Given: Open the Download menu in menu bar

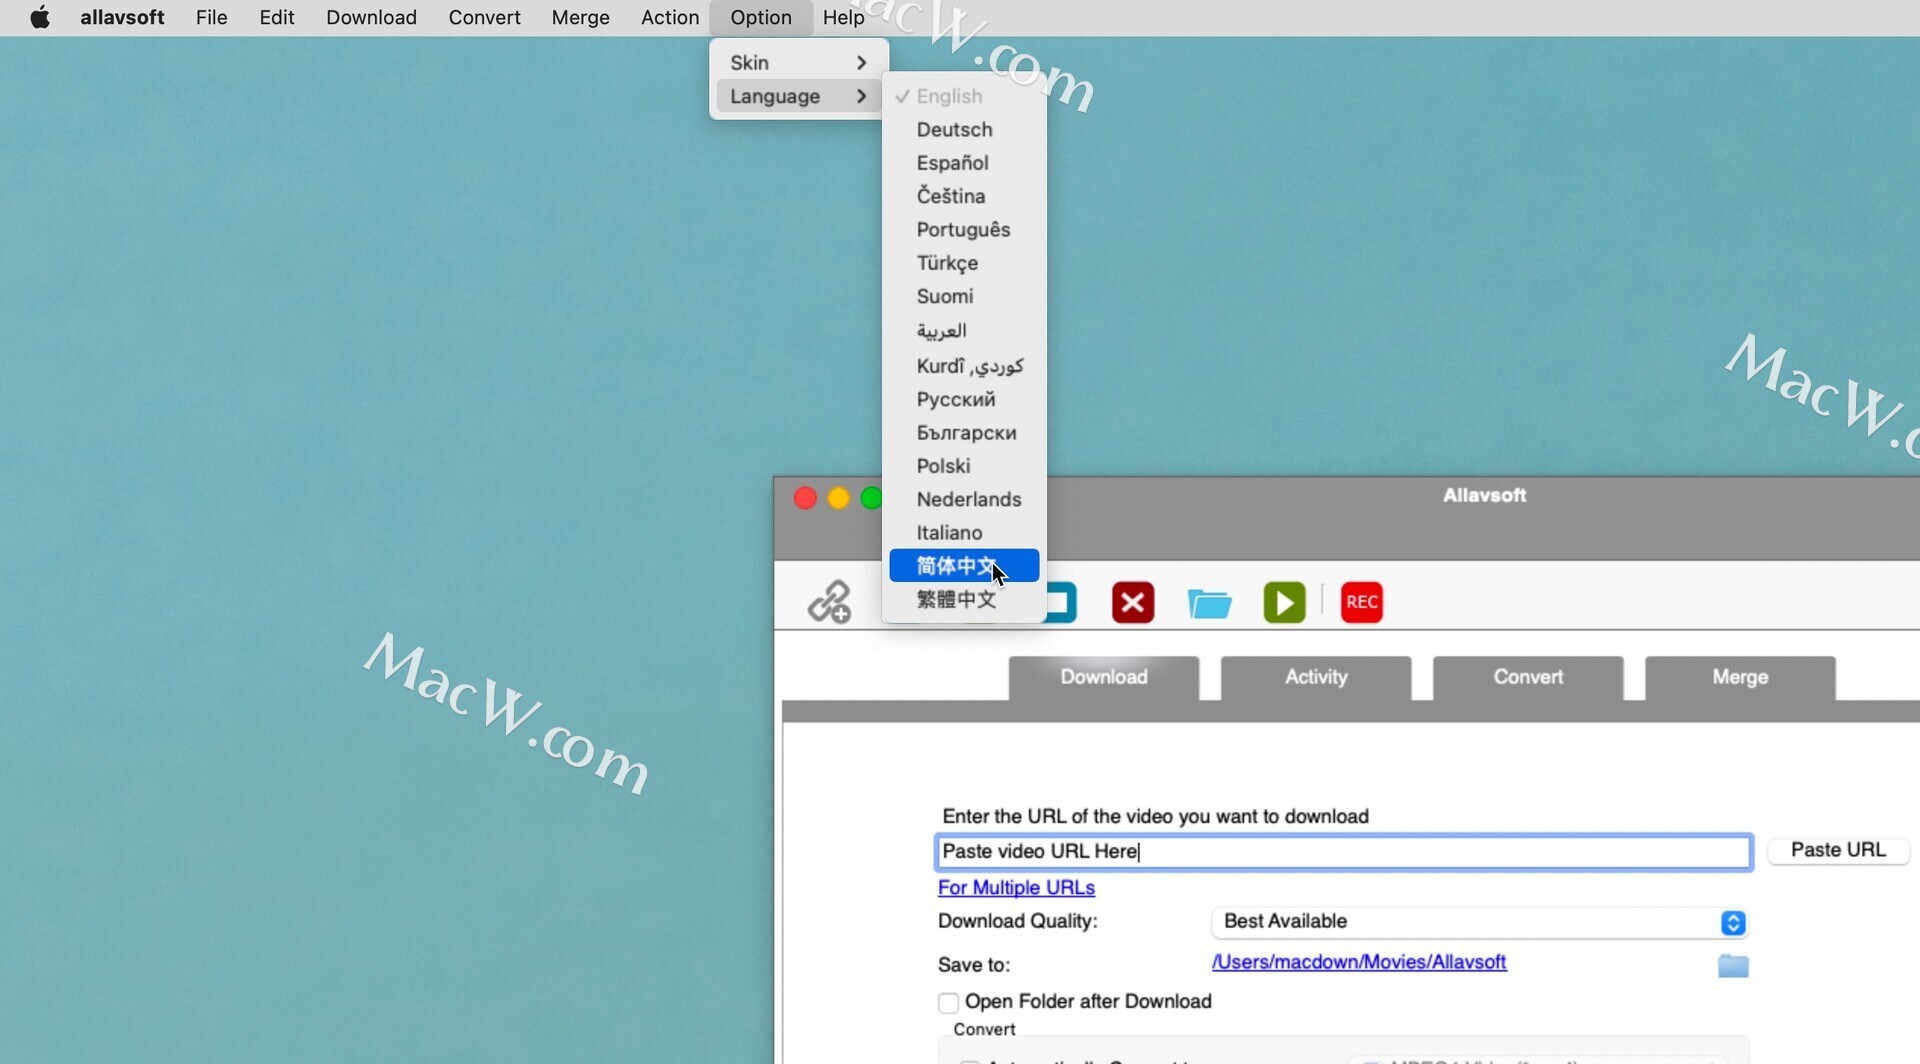Looking at the screenshot, I should (371, 17).
